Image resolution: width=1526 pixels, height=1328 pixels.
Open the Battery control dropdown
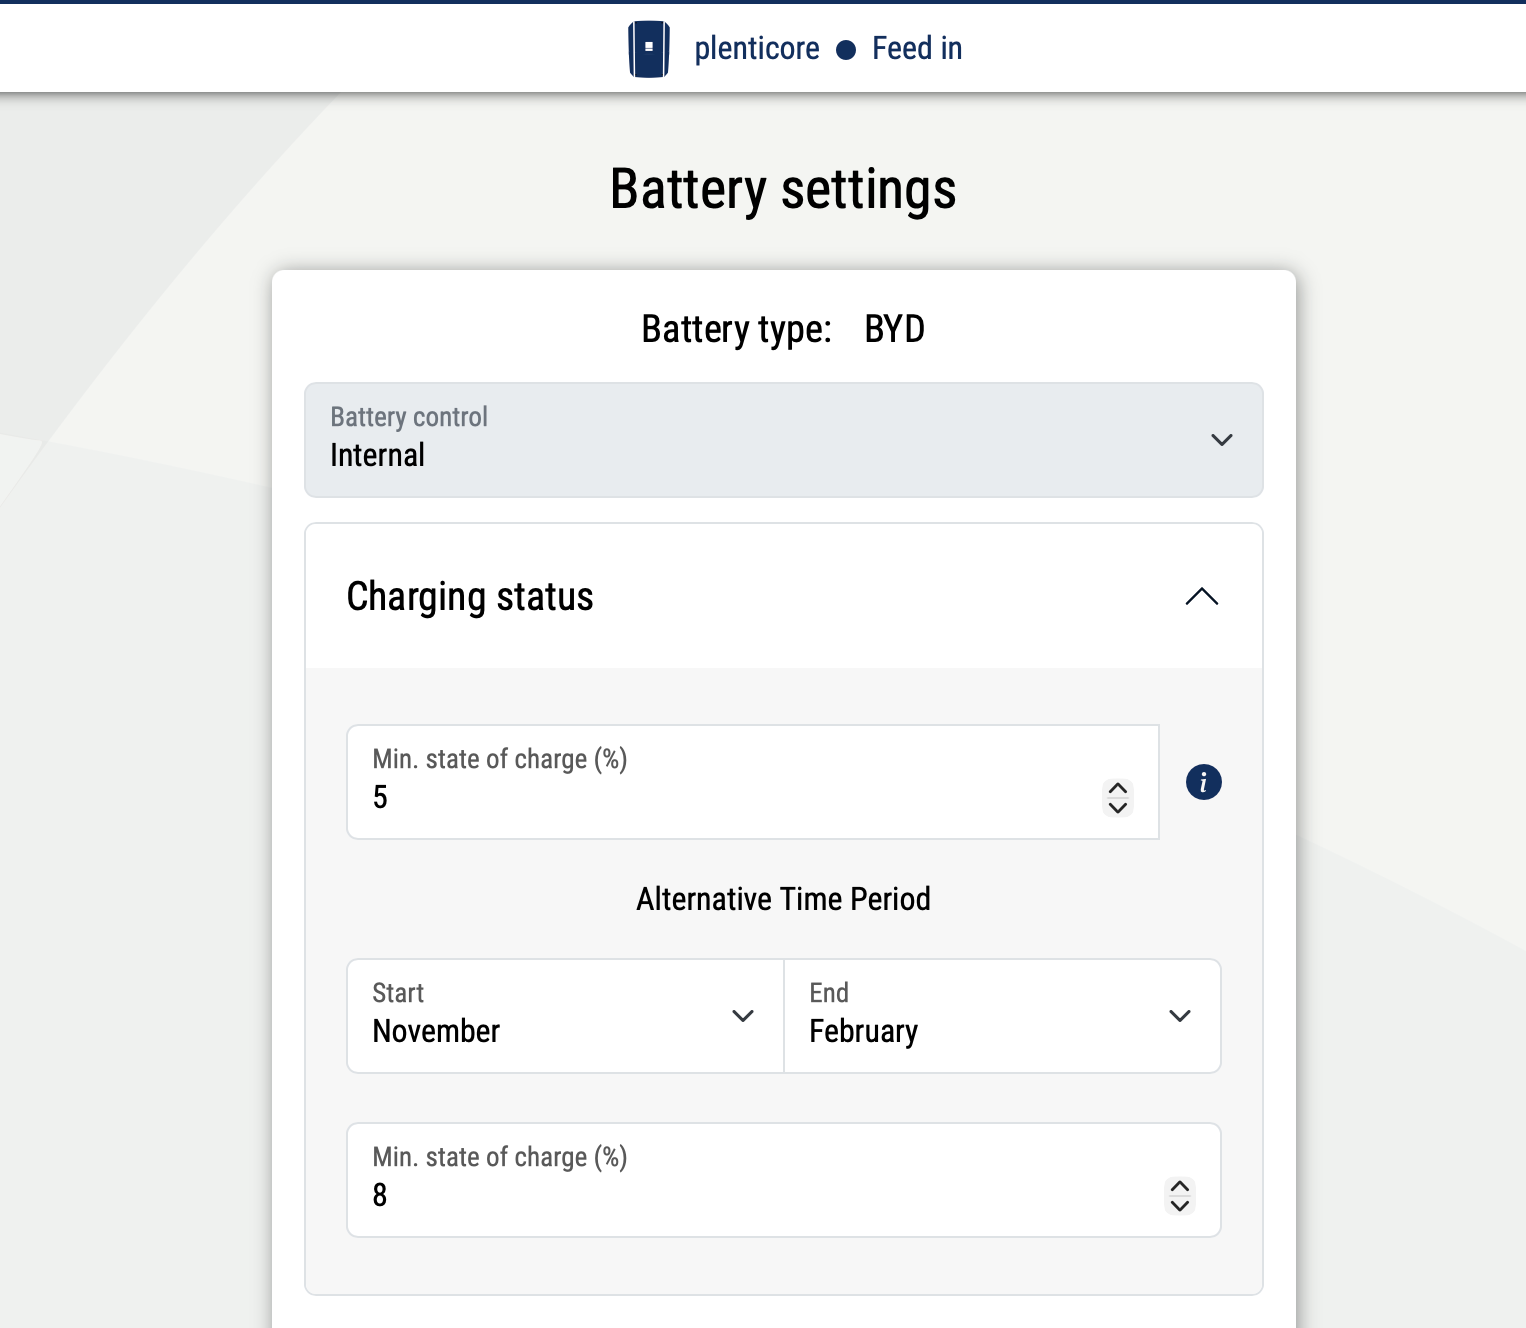point(783,440)
